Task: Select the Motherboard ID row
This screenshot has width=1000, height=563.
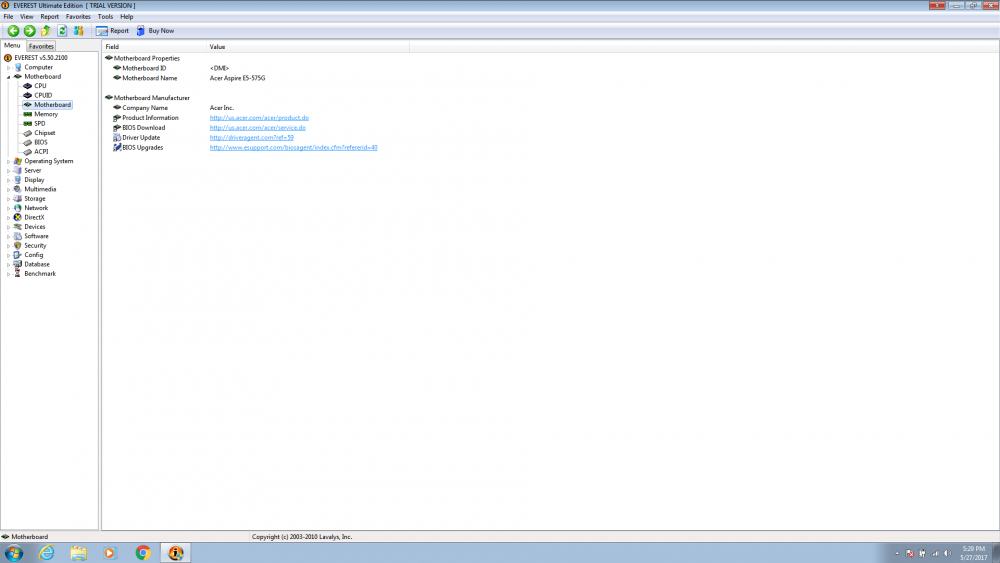Action: pyautogui.click(x=172, y=68)
